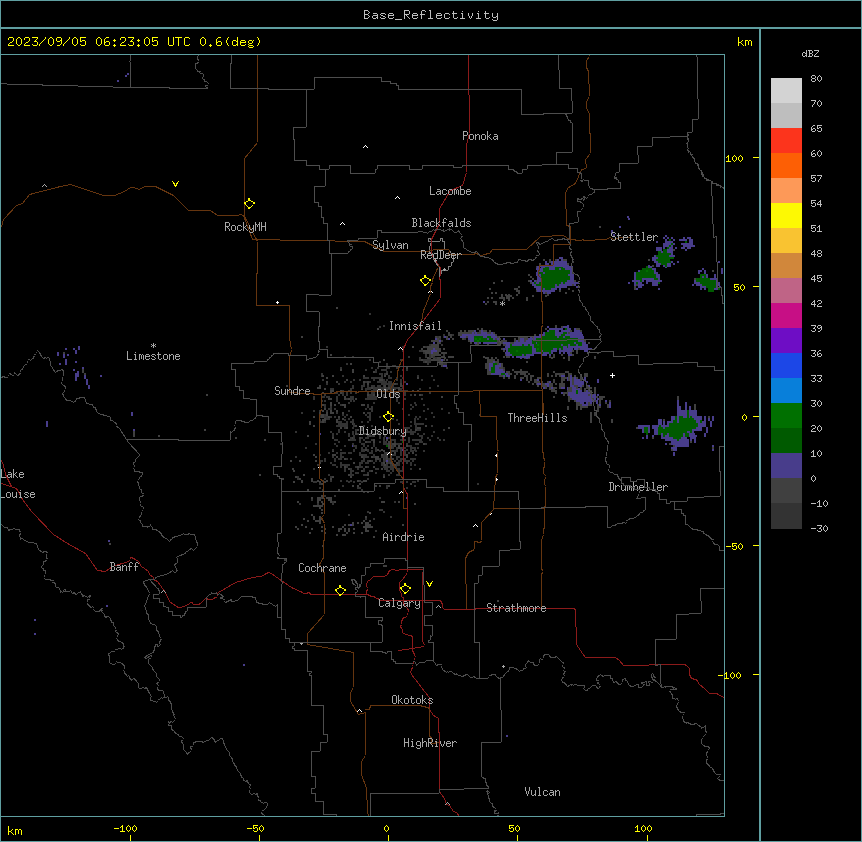Click the Sylvan label
862x842 pixels.
coord(390,245)
